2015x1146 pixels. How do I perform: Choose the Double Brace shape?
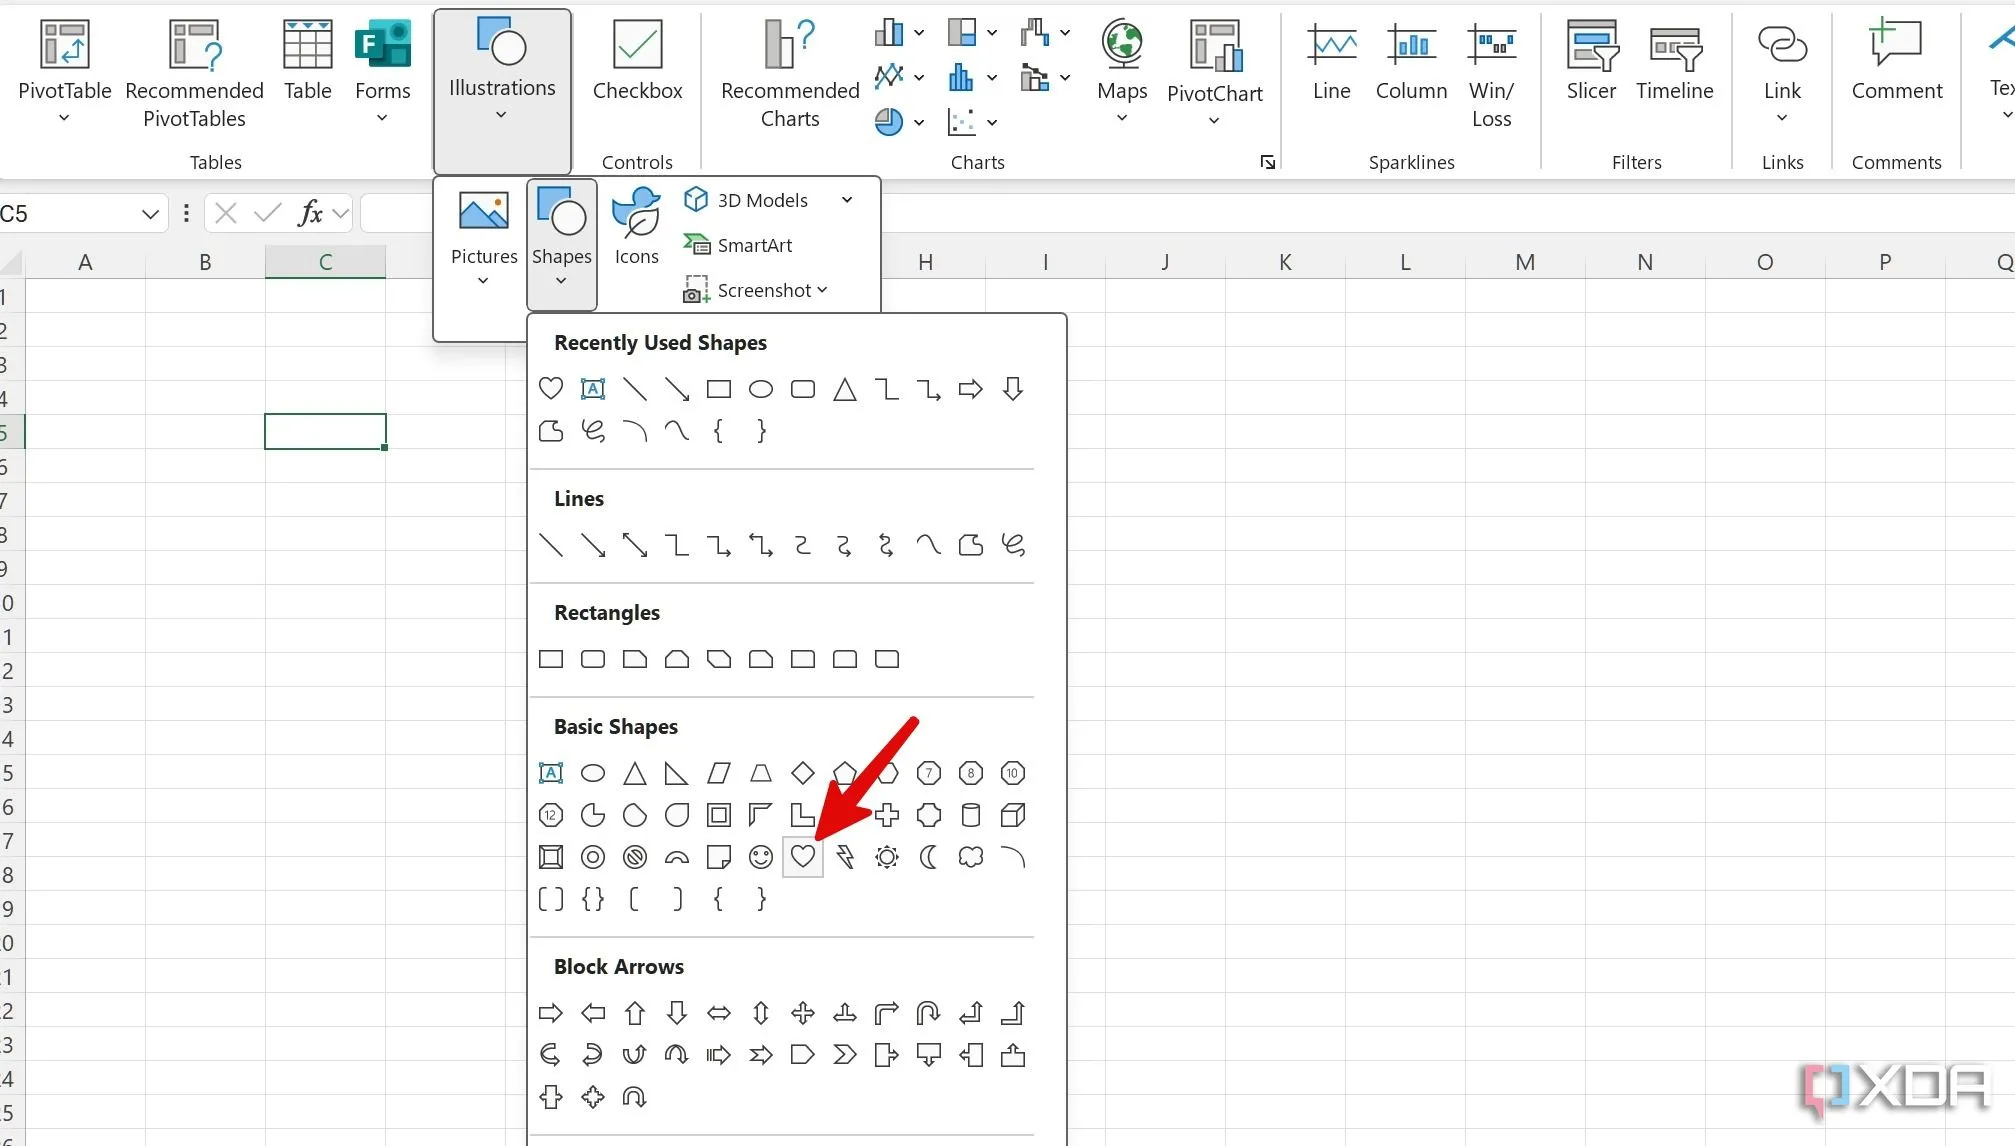(593, 899)
